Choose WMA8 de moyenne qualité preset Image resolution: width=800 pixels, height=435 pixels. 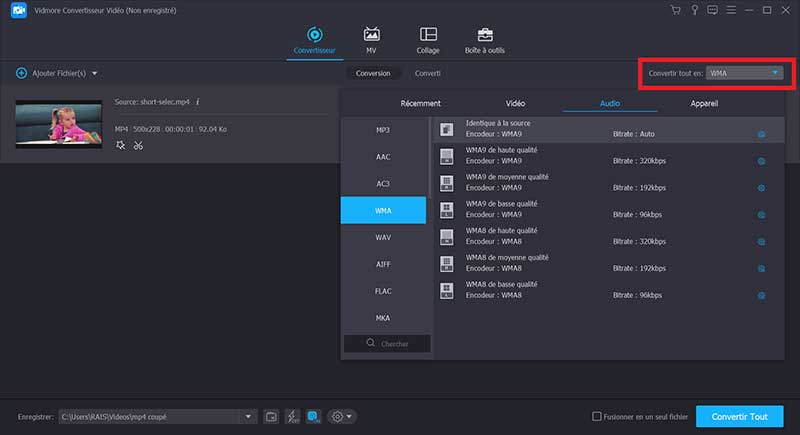click(x=609, y=263)
